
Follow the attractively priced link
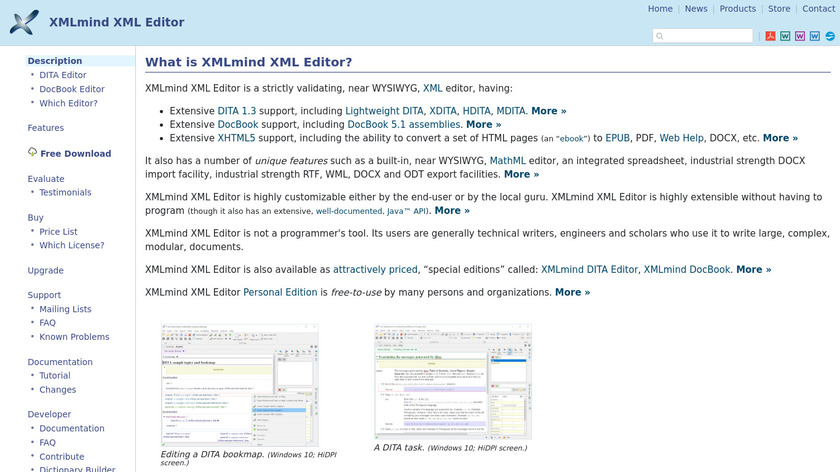375,269
